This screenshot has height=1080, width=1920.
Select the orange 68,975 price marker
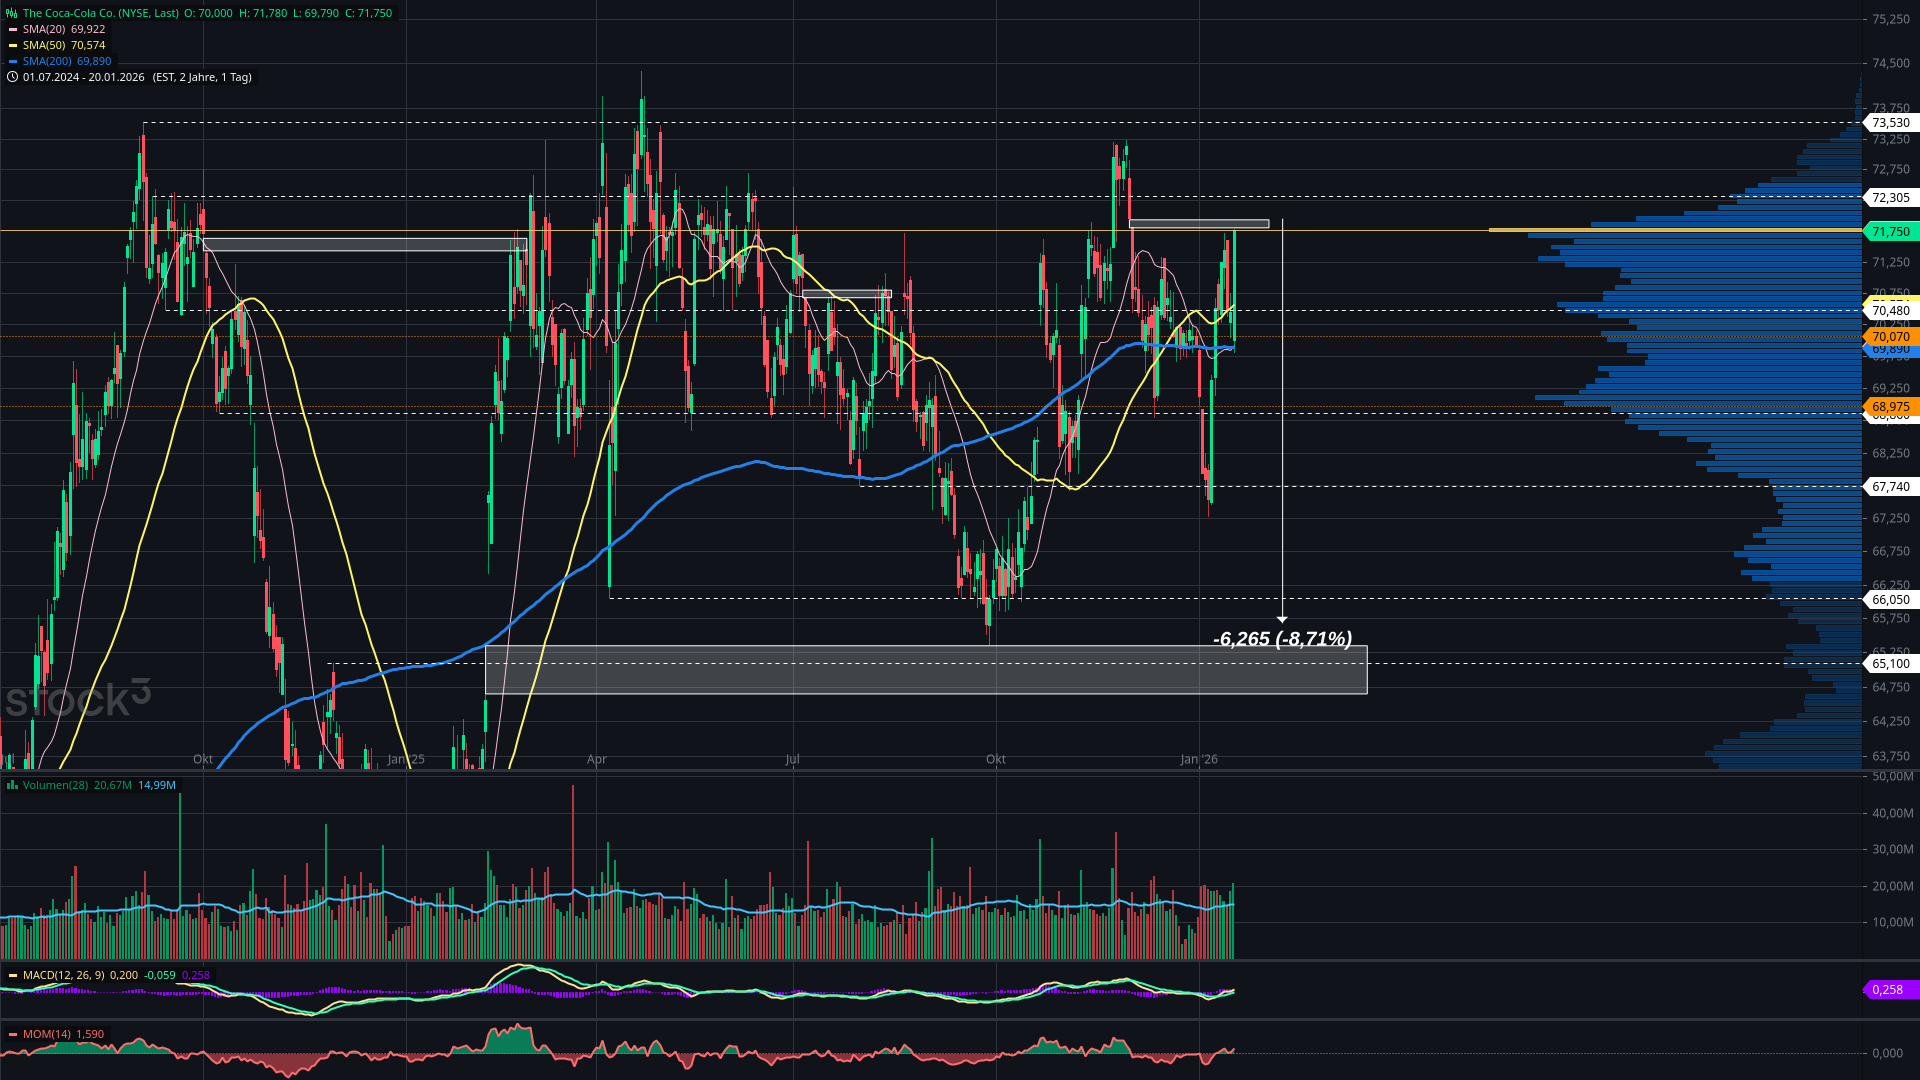(x=1890, y=407)
